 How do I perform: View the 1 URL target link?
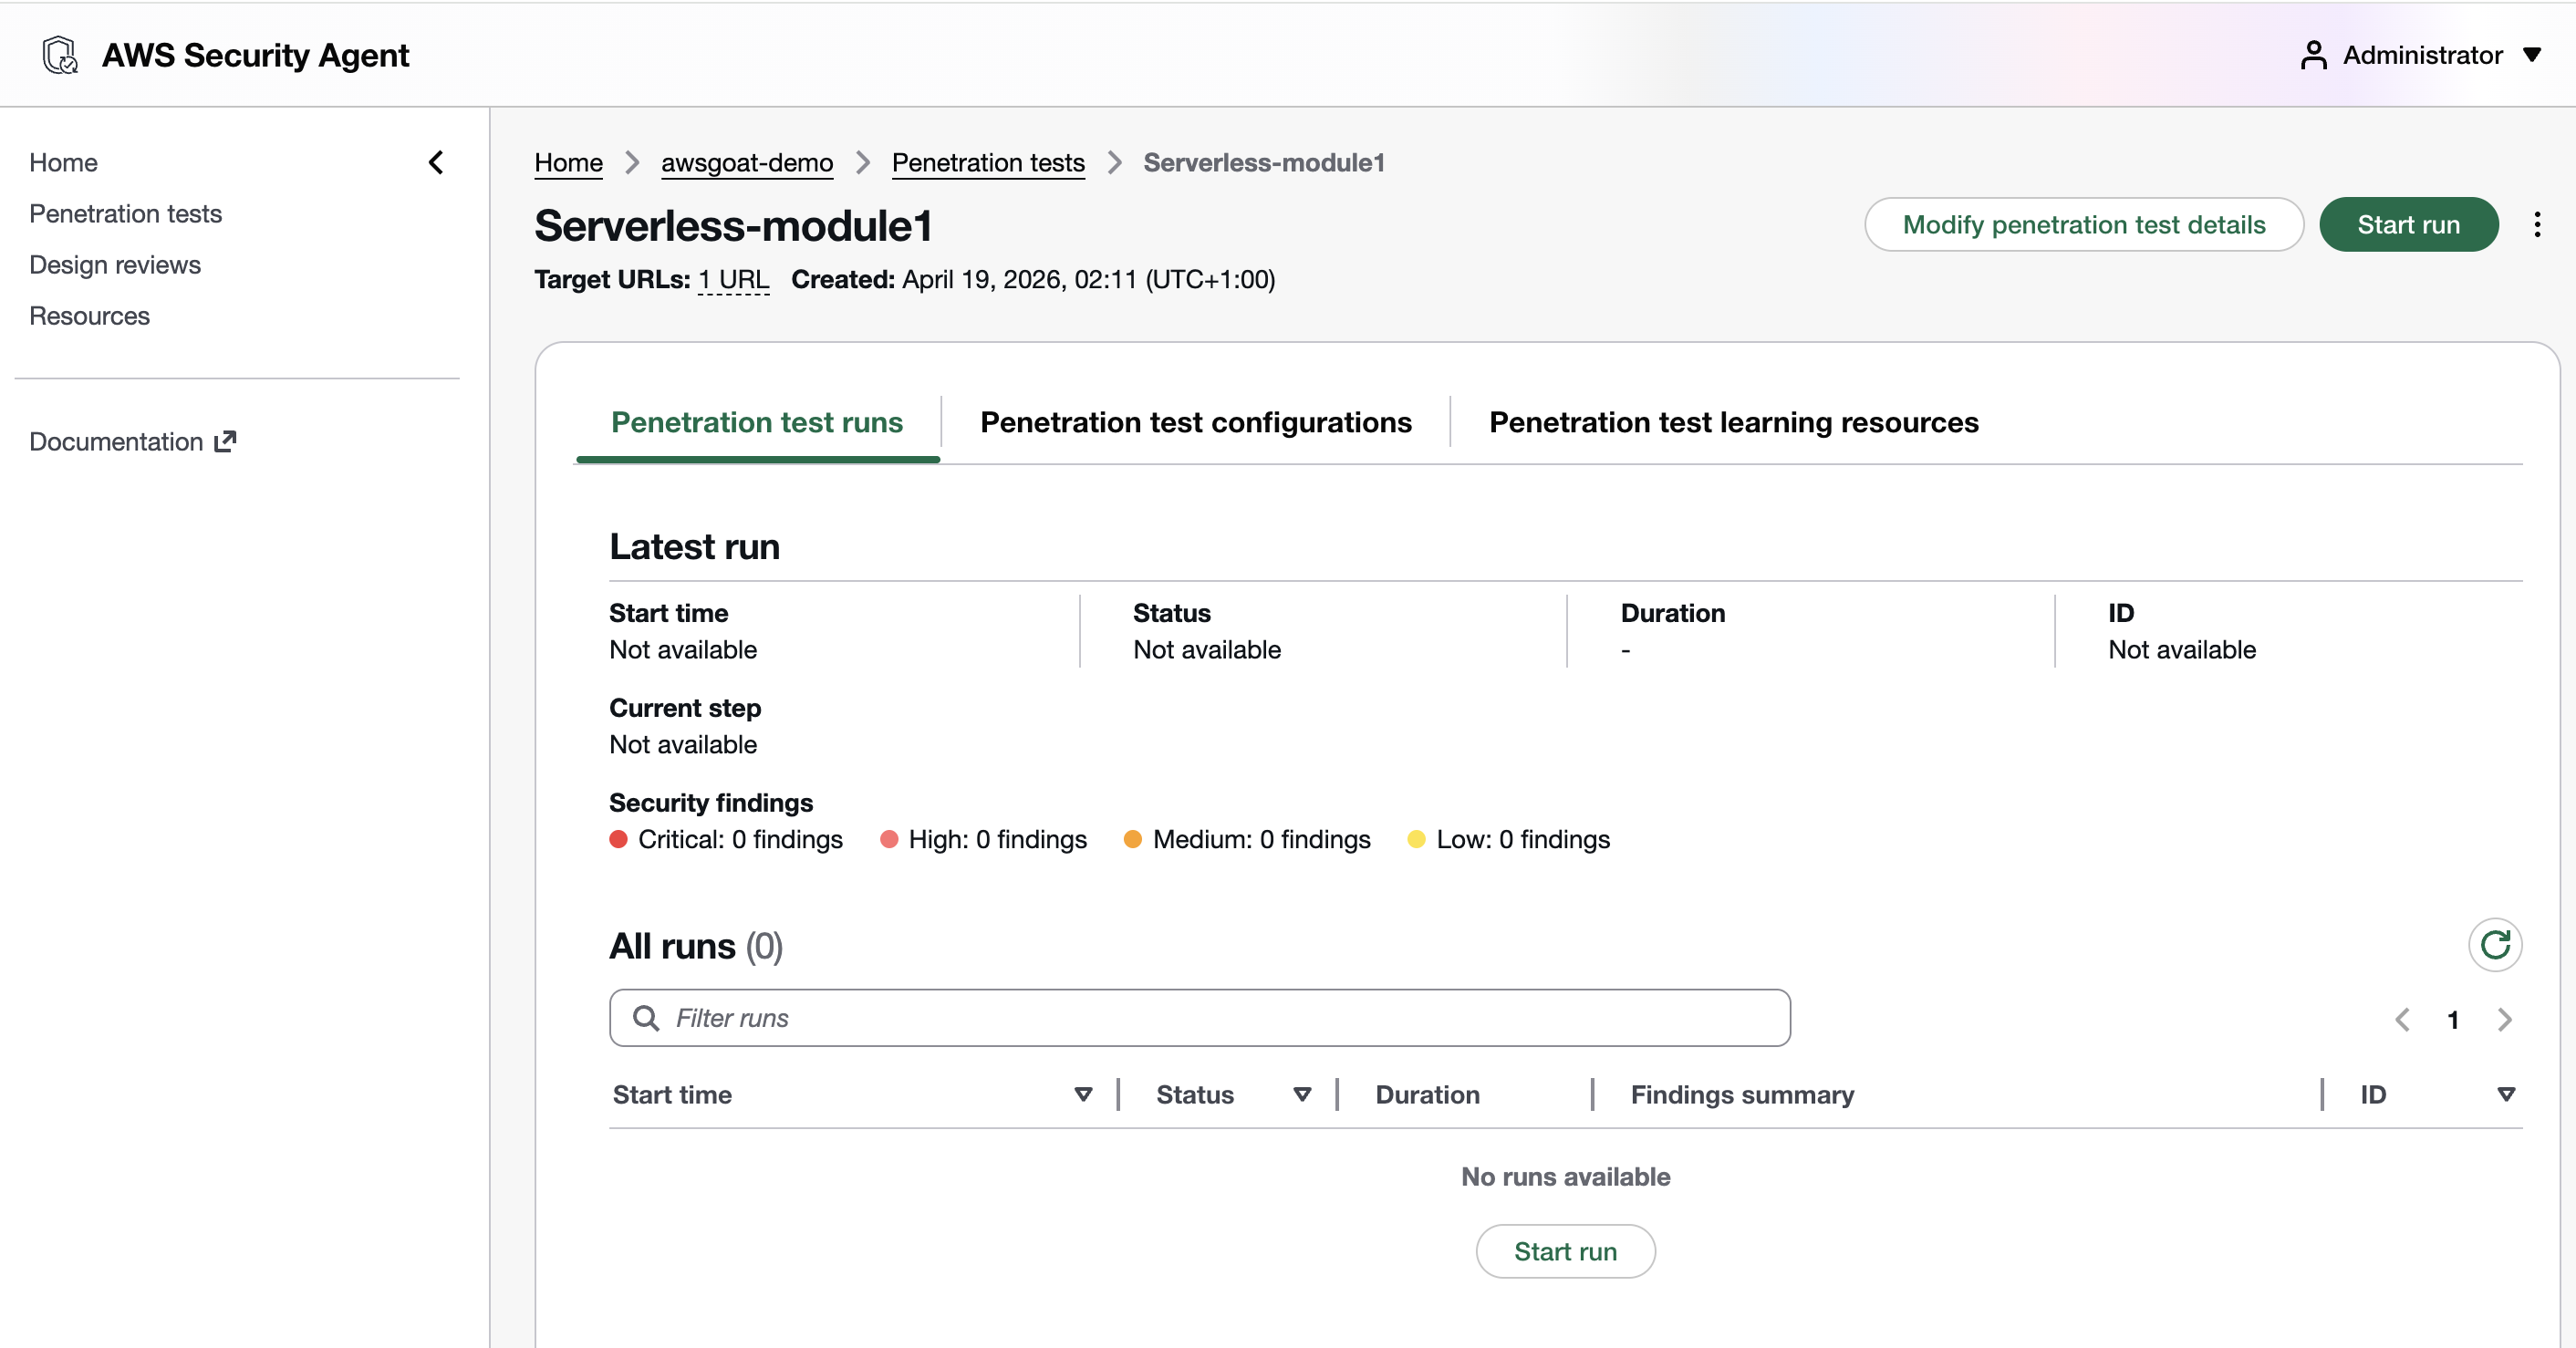coord(733,280)
